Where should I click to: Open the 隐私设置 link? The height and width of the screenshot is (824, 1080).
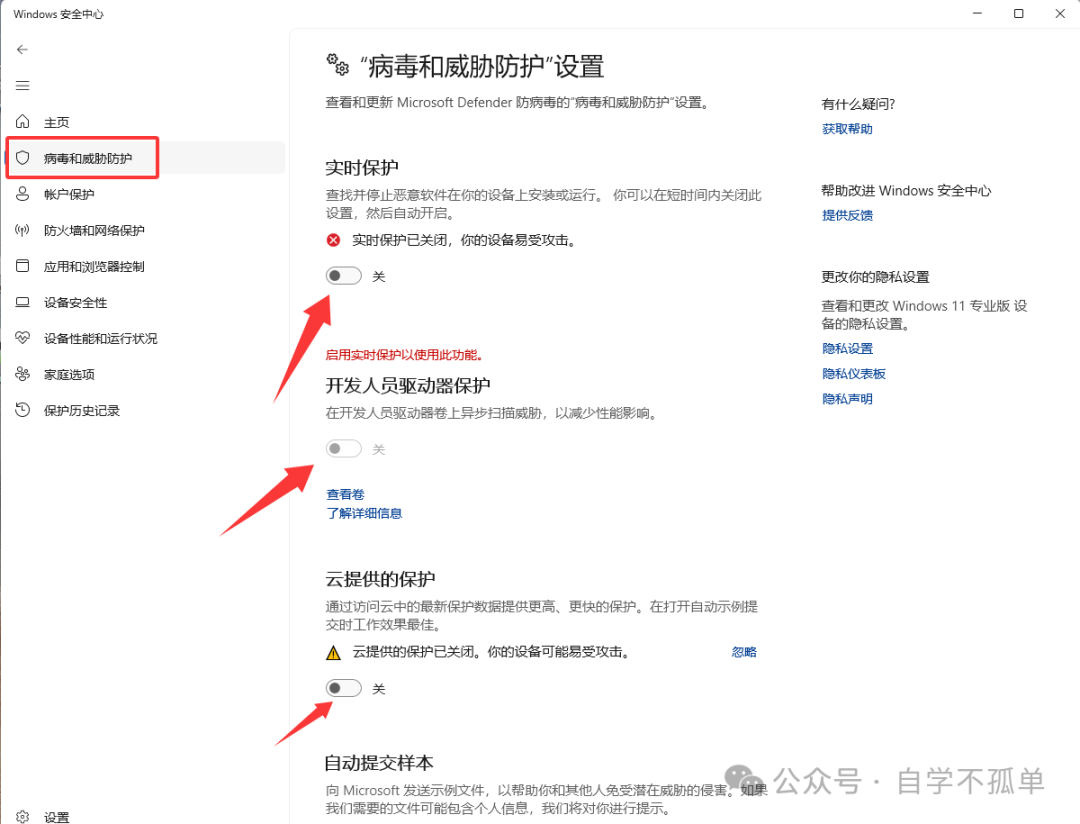pyautogui.click(x=847, y=349)
